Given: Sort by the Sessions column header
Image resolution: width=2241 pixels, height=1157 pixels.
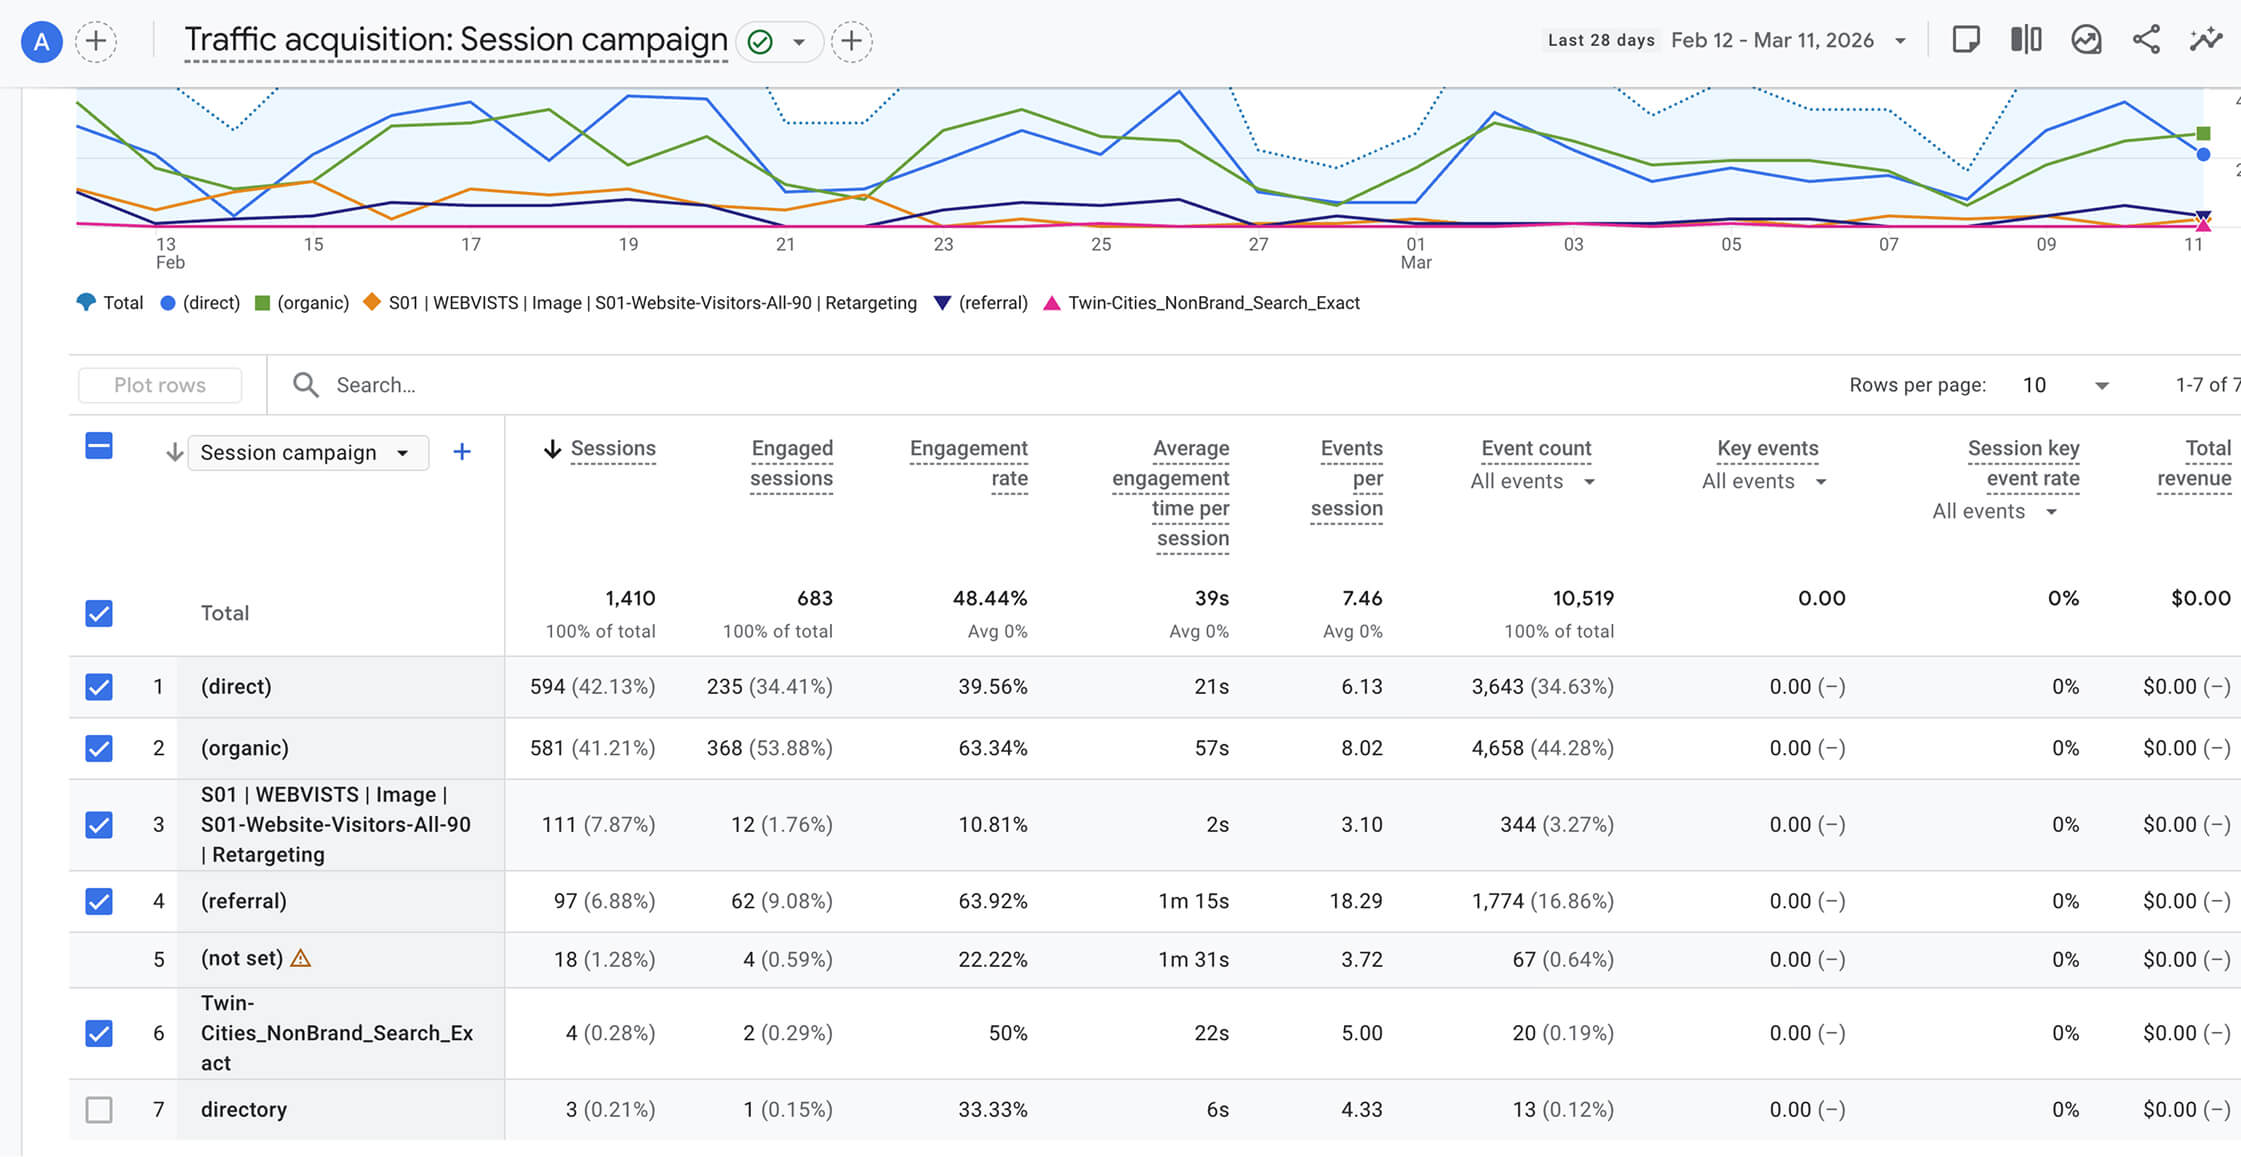Looking at the screenshot, I should [612, 449].
